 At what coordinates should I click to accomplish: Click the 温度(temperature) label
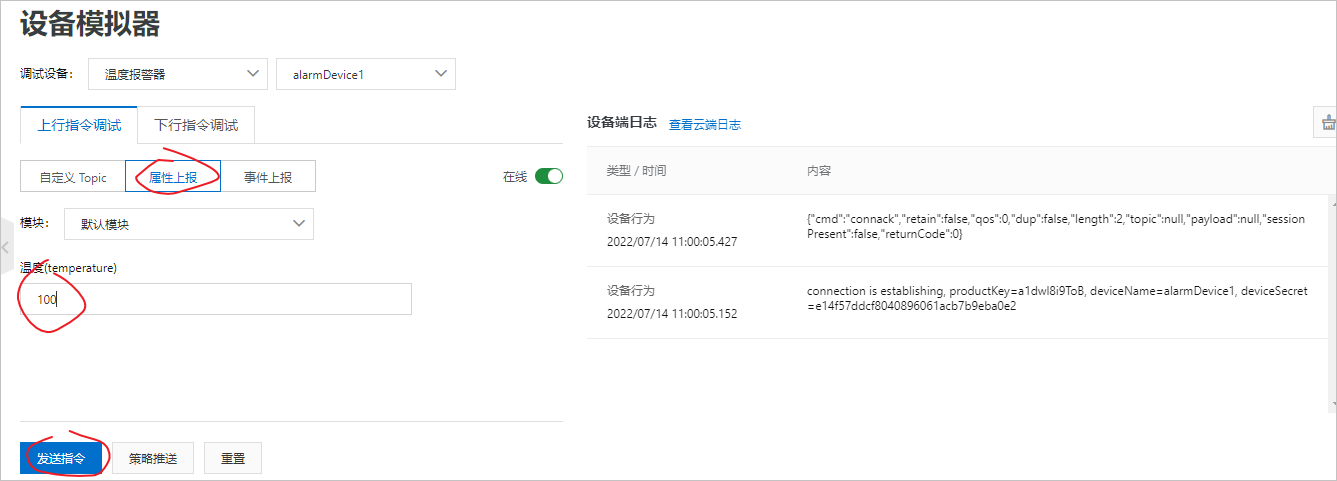point(69,268)
